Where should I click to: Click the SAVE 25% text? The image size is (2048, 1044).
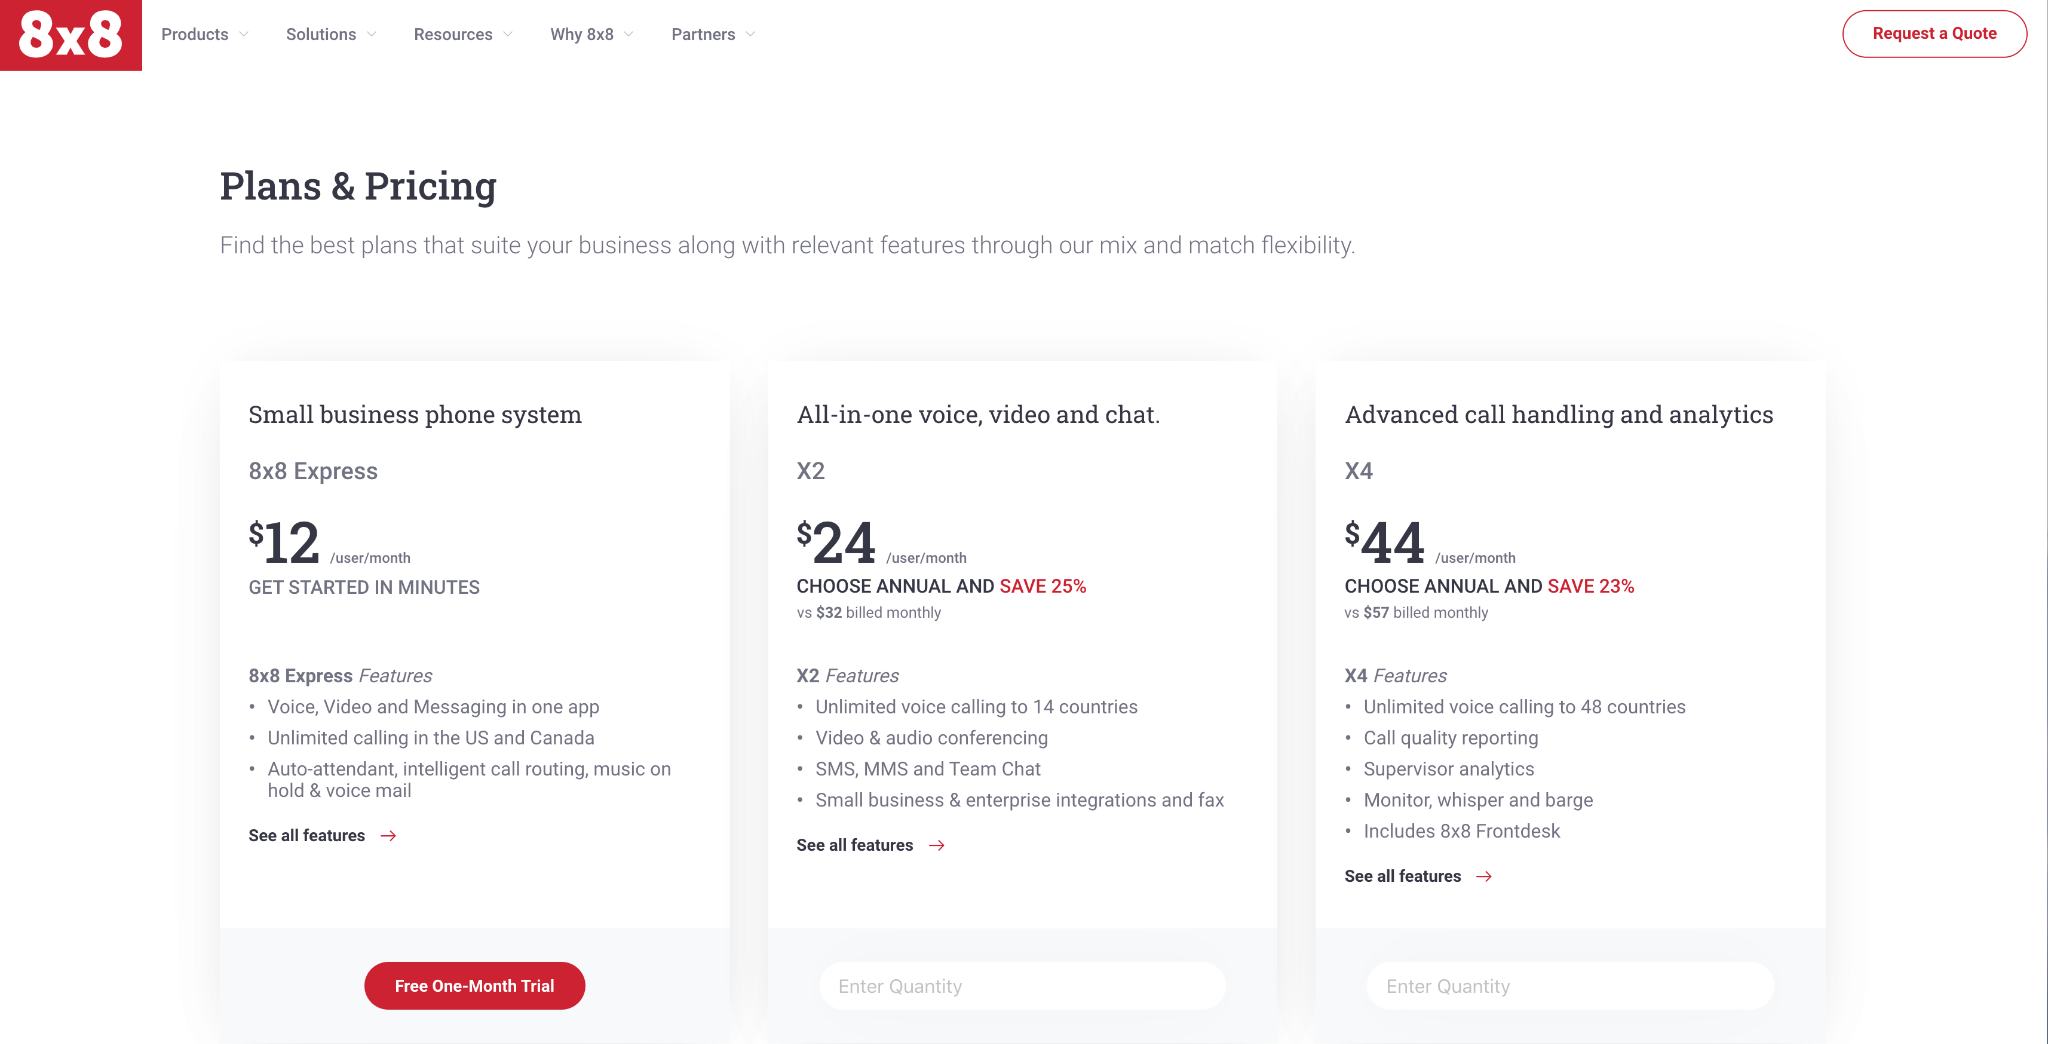click(x=1043, y=587)
